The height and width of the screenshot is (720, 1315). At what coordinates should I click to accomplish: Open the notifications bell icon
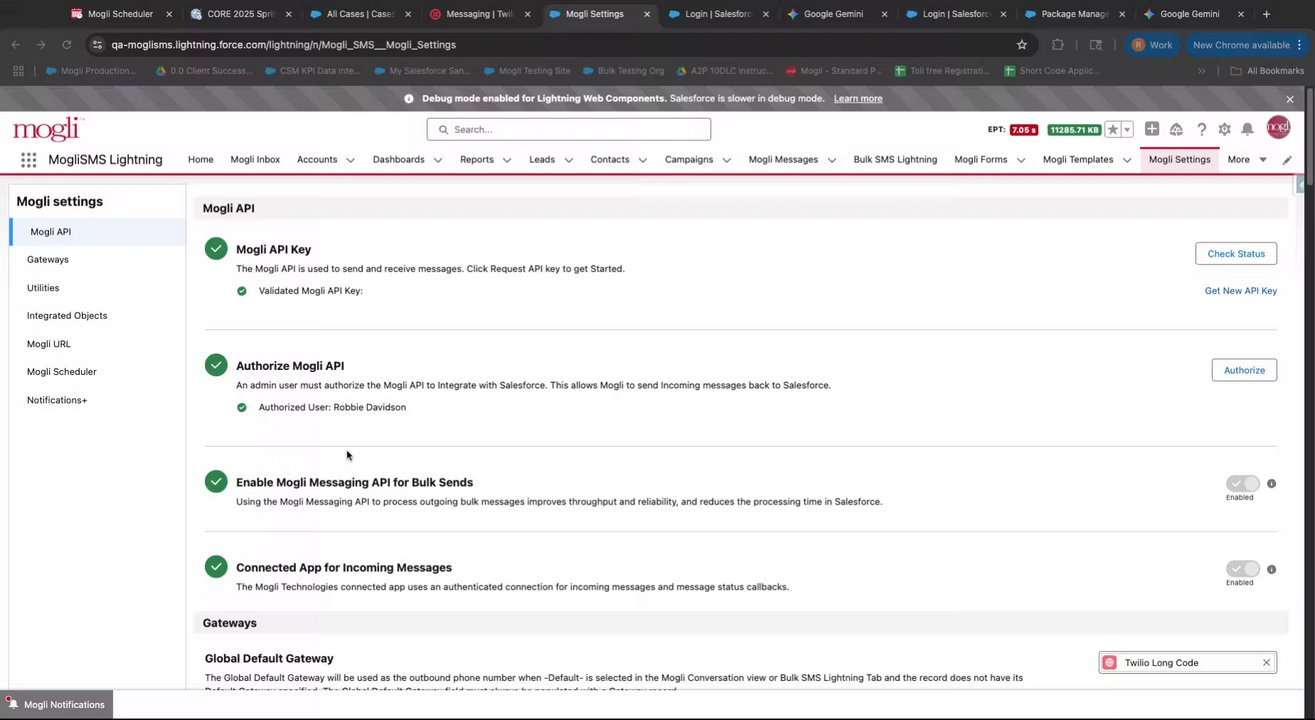[x=1248, y=129]
